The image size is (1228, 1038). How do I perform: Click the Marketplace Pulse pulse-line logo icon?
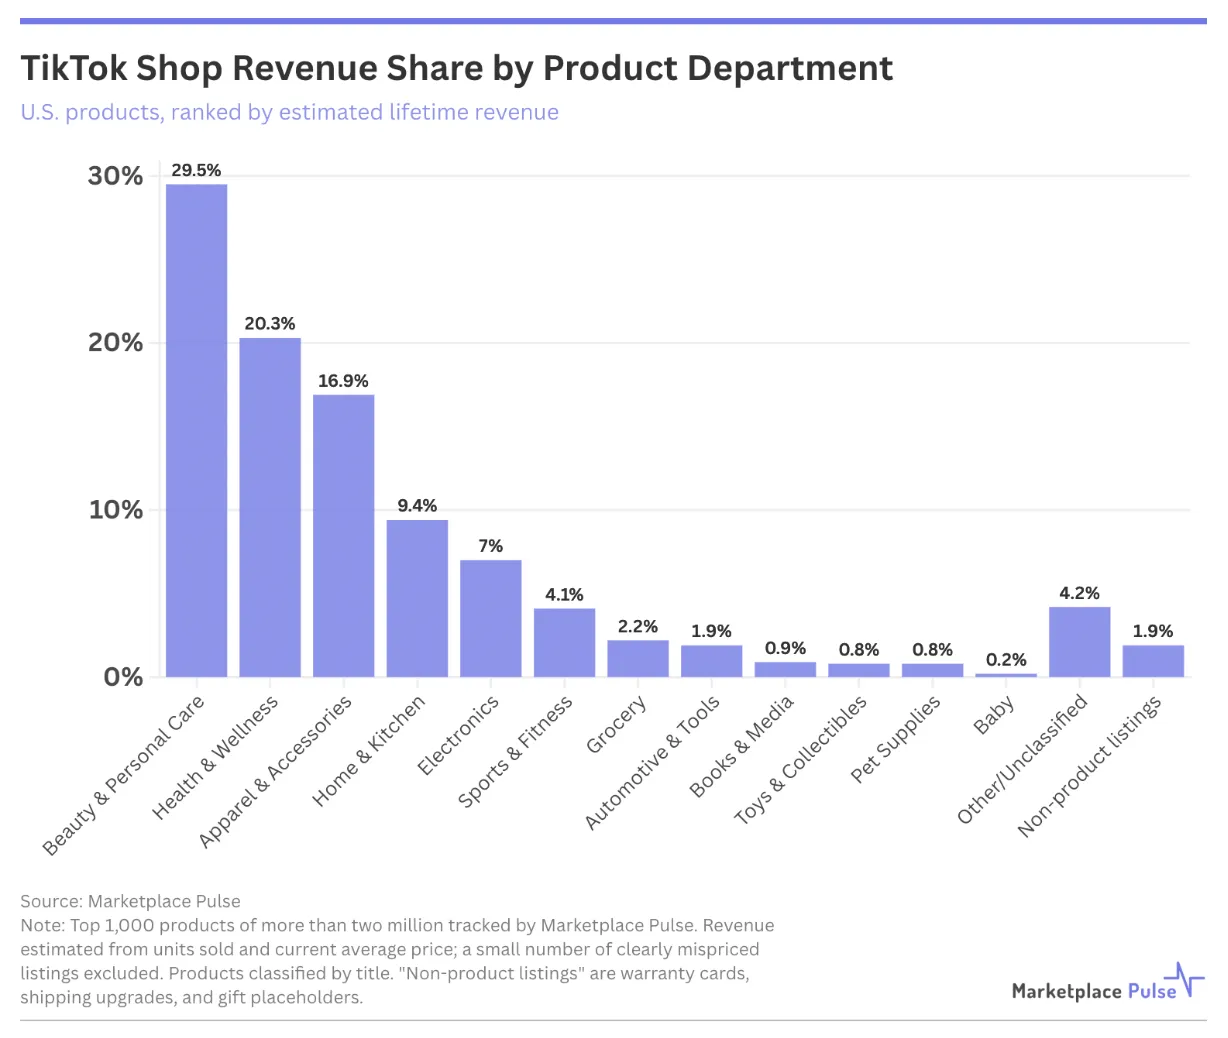[1186, 980]
